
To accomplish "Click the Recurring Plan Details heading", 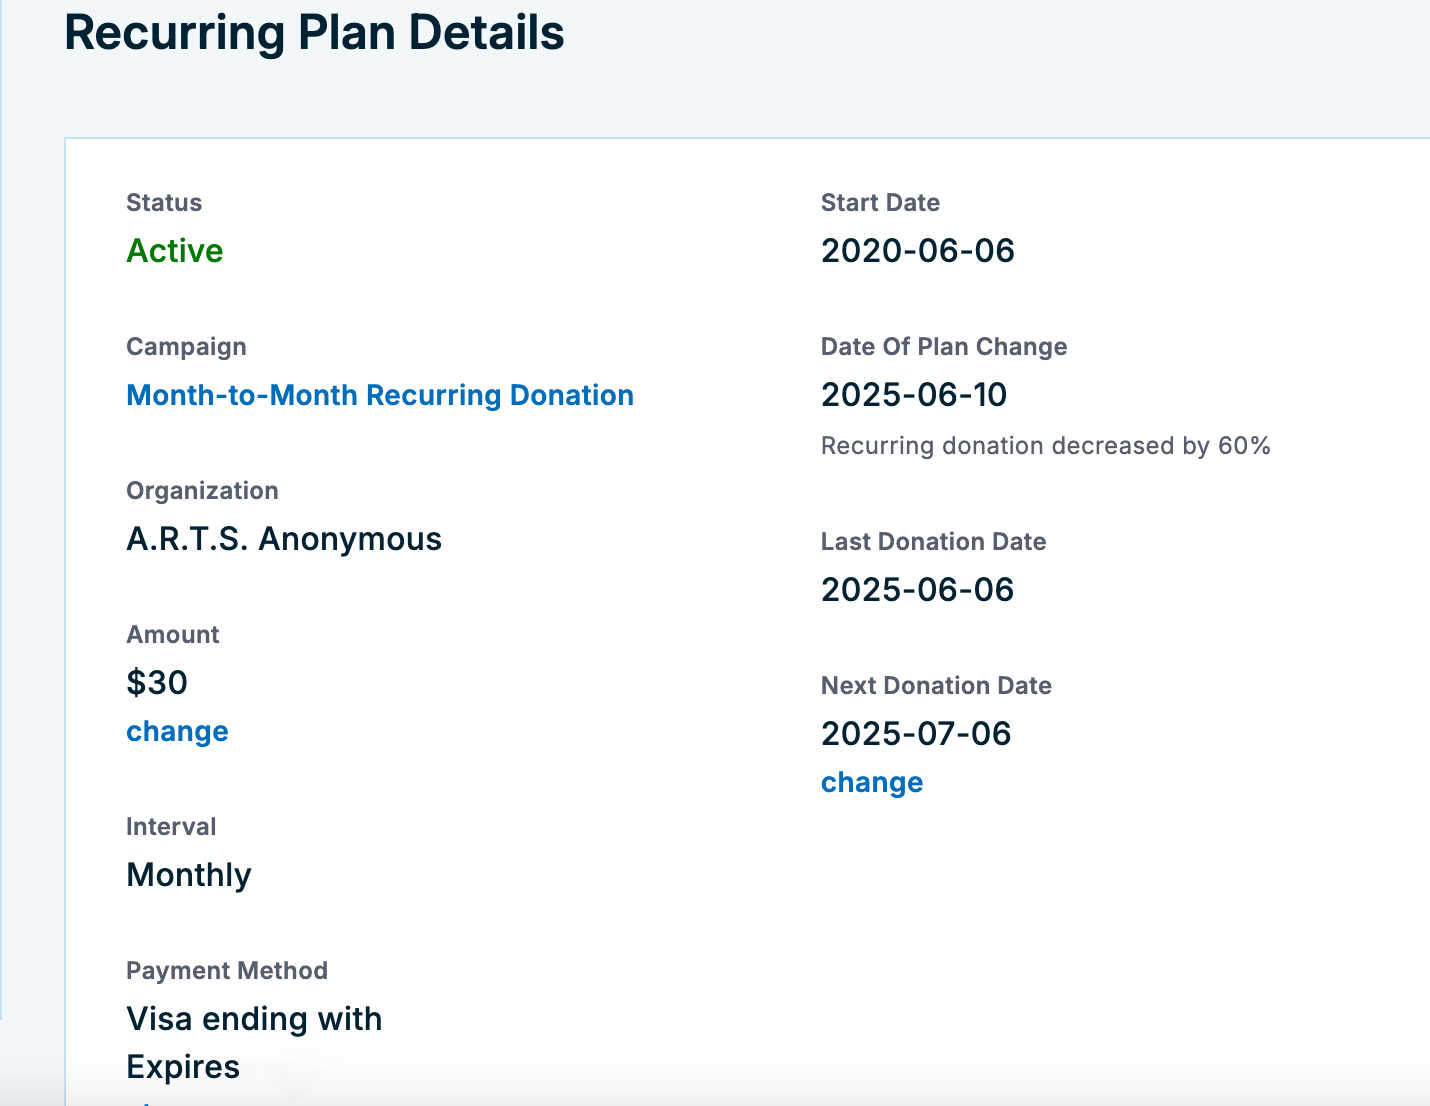I will [314, 33].
